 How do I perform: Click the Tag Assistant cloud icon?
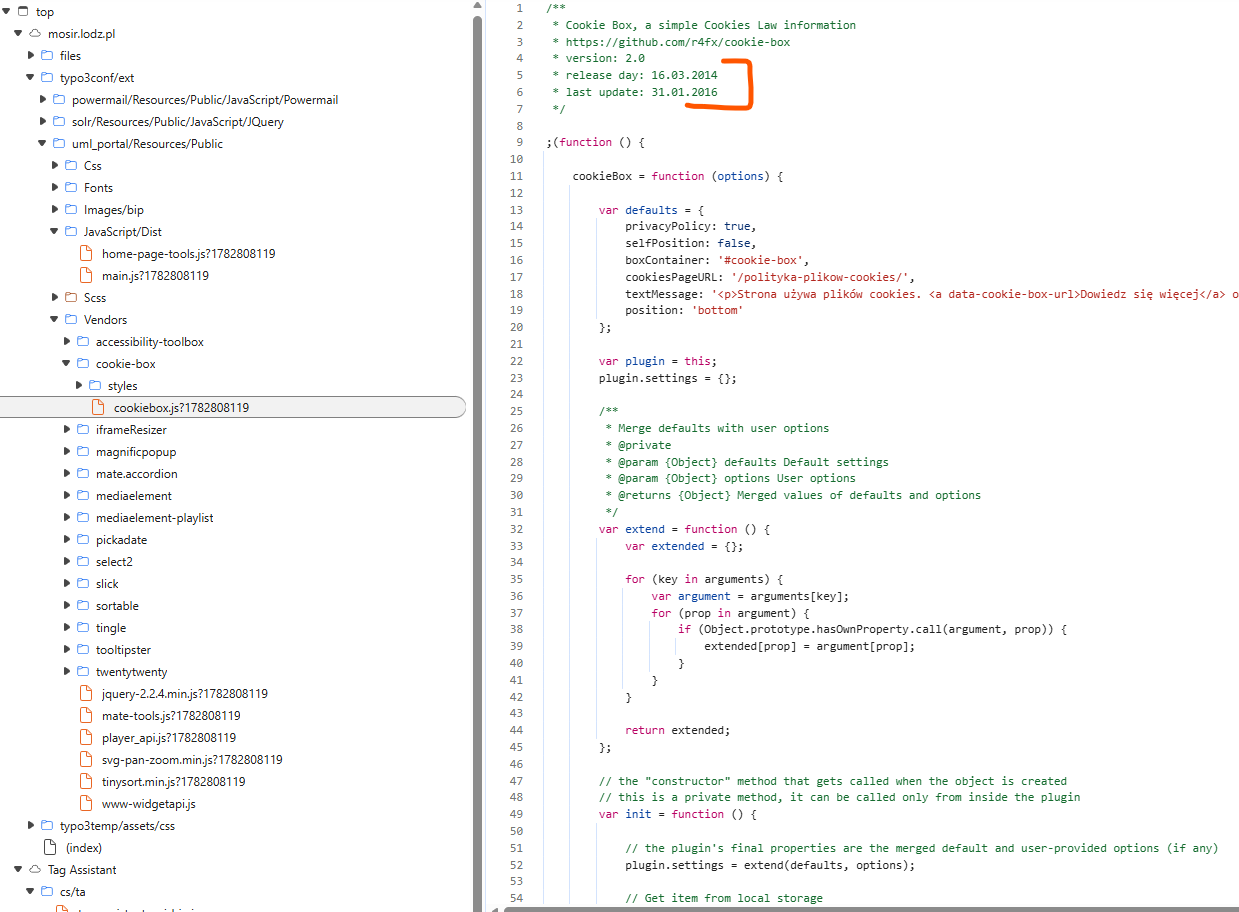[x=35, y=869]
